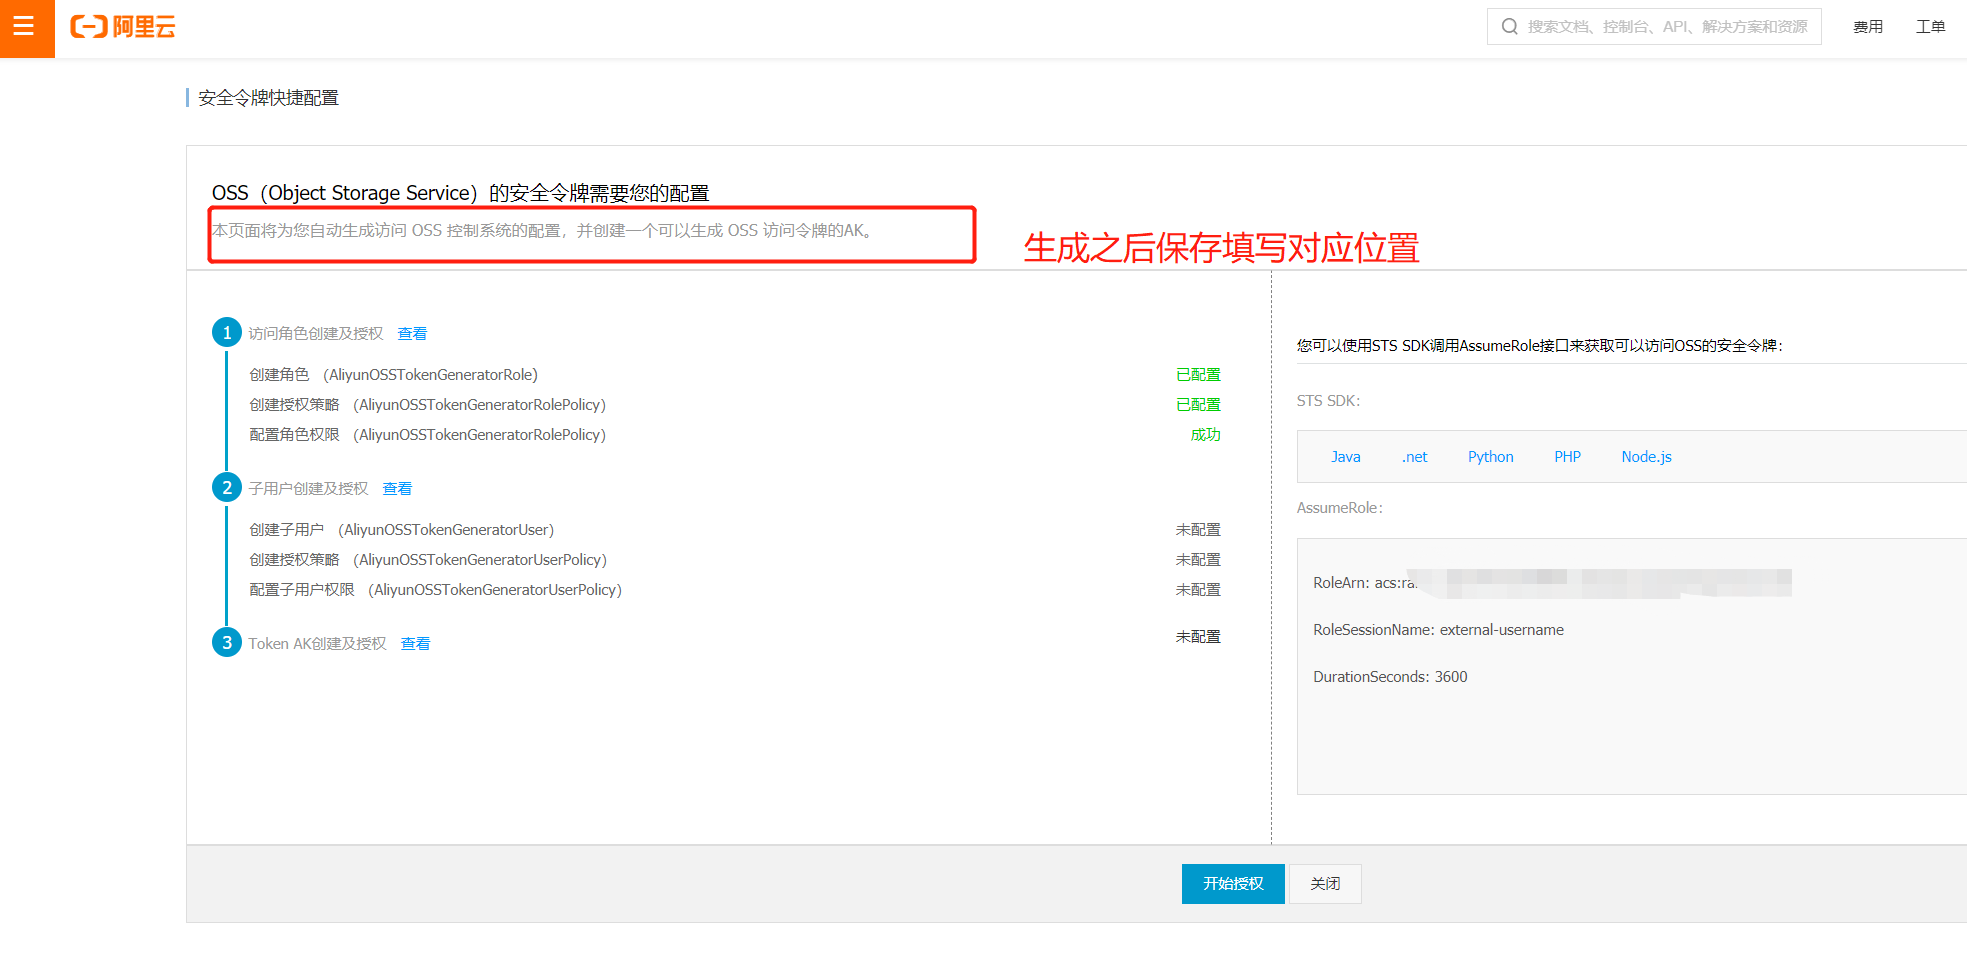
Task: Click 创建授权策略 AliyunOSSTokenGeneratorRolePolicy text
Action: (428, 405)
